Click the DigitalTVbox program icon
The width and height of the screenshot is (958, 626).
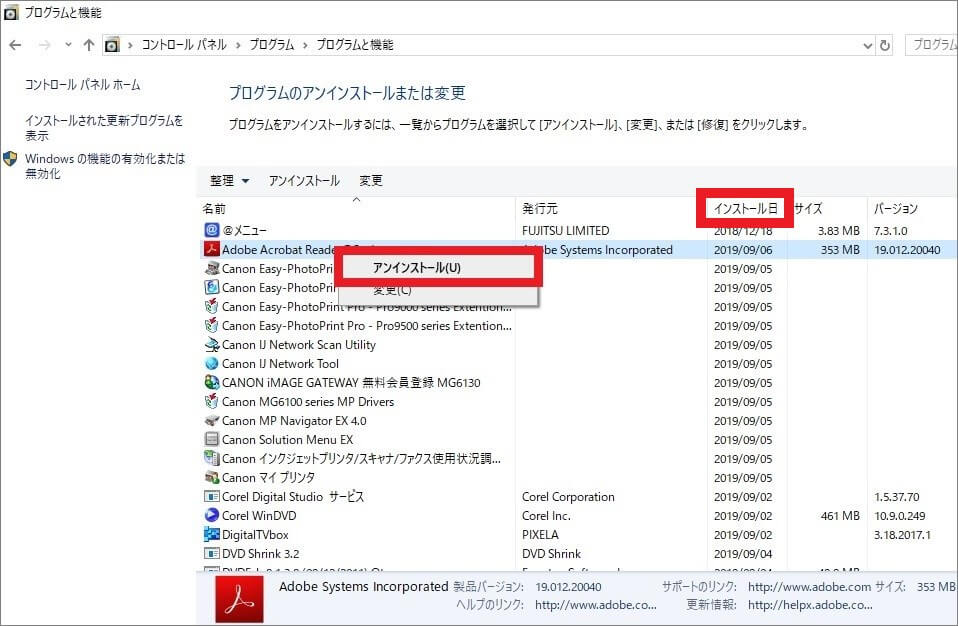(x=211, y=534)
